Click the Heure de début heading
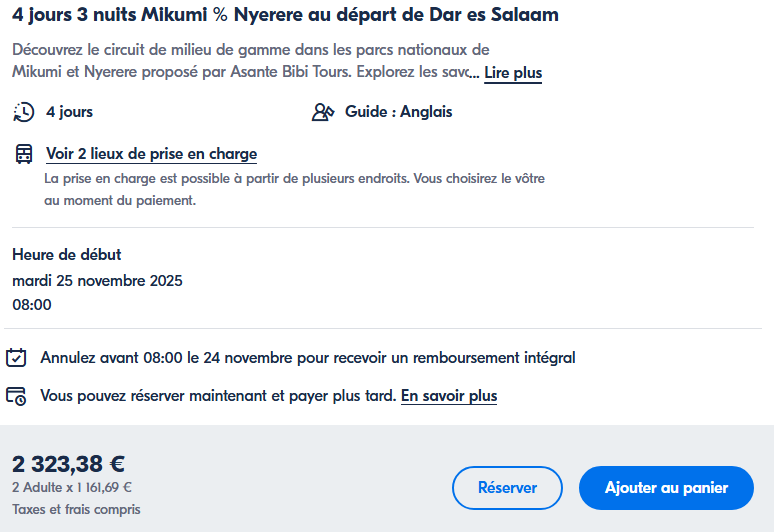774x532 pixels. 66,255
